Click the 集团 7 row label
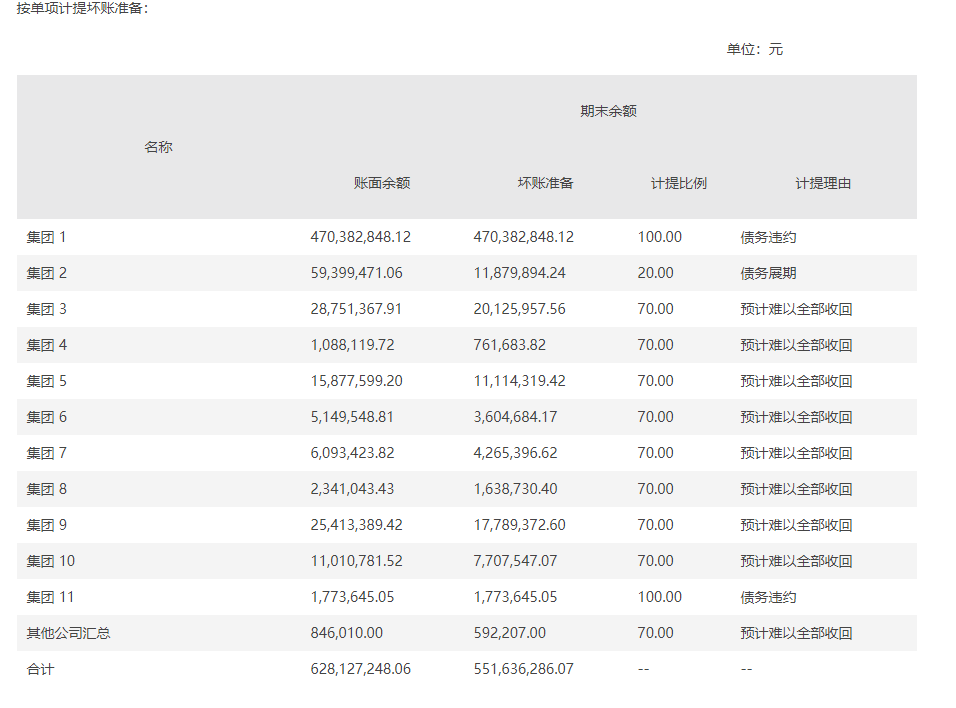The image size is (956, 708). coord(47,453)
